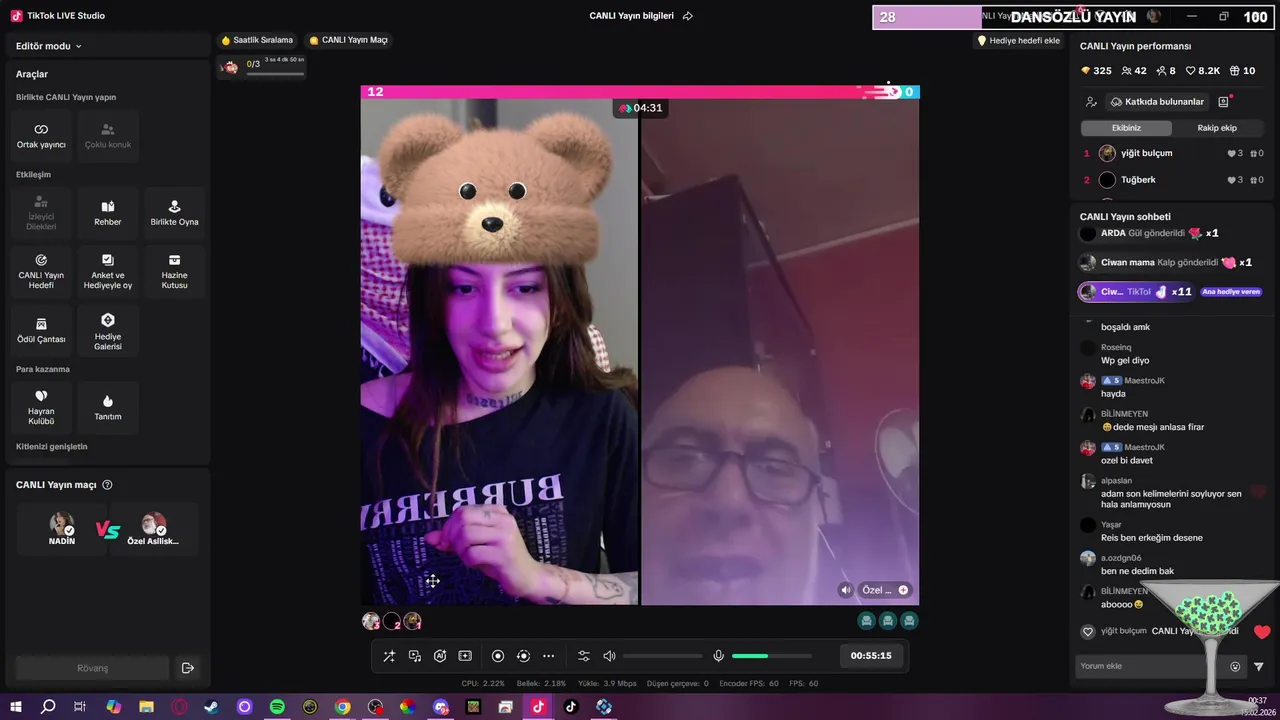Click the Katkıda bulunanlar button
Image resolution: width=1280 pixels, height=720 pixels.
pos(1157,102)
